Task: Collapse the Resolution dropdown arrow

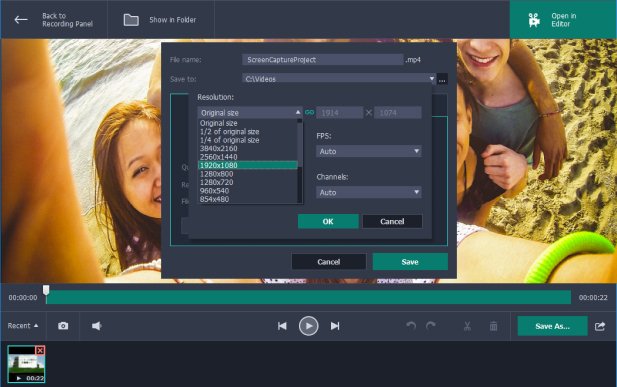Action: (298, 113)
